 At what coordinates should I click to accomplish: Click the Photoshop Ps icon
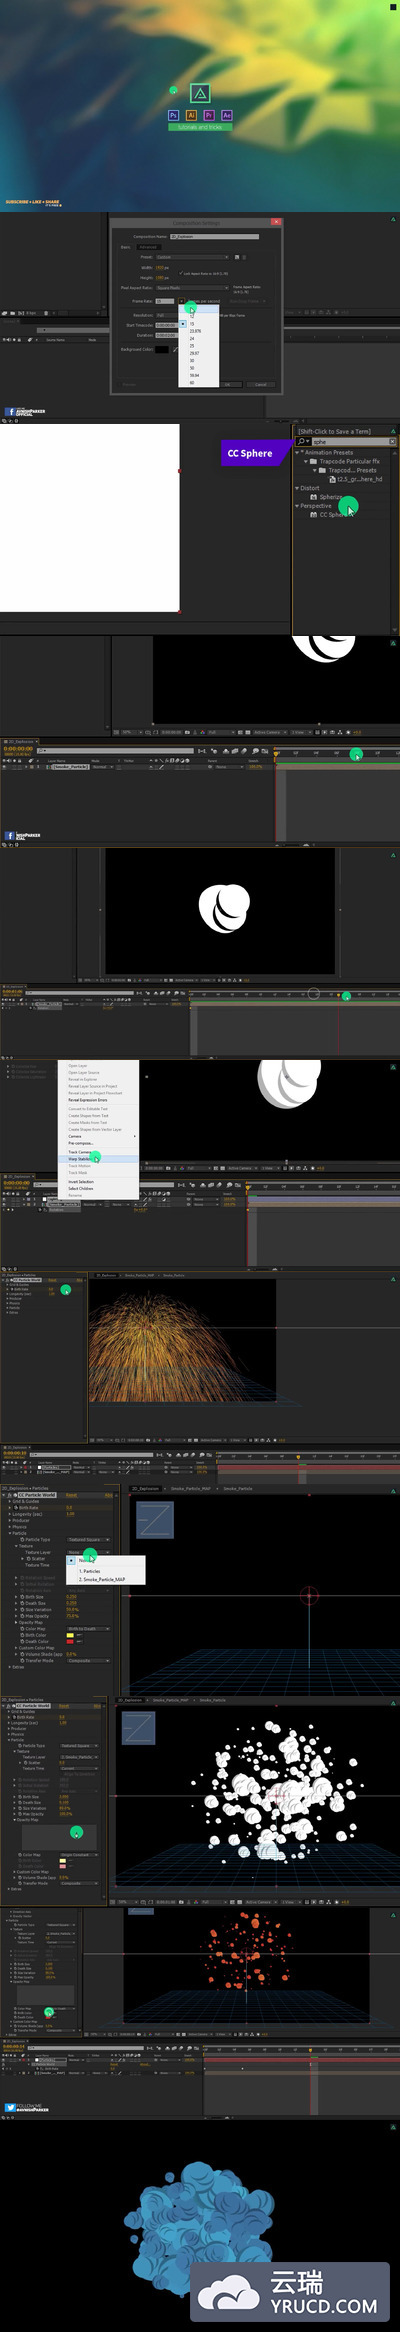[174, 115]
